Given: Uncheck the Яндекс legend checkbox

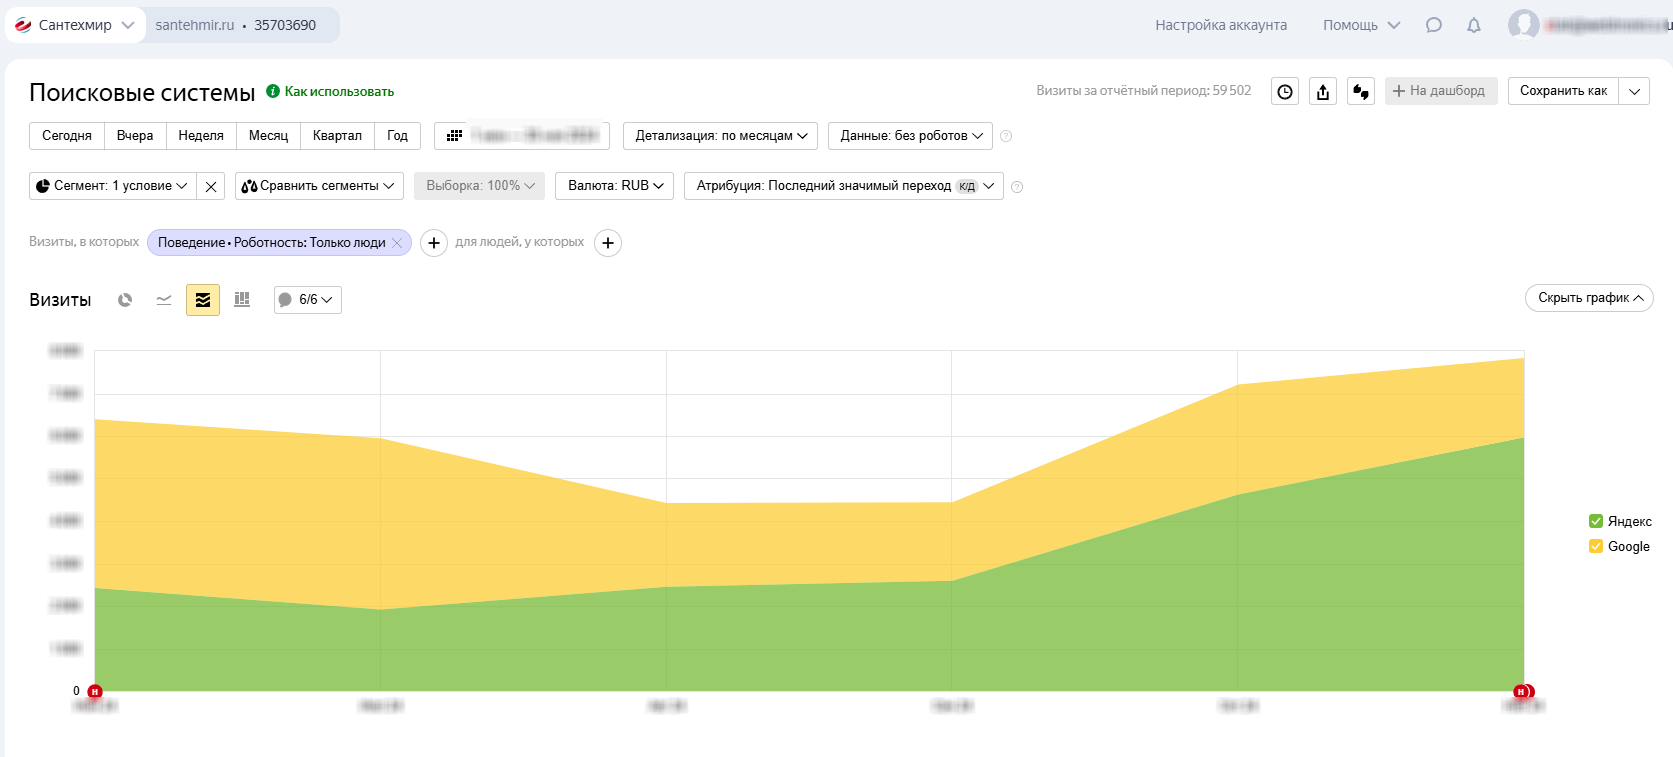Looking at the screenshot, I should pos(1596,521).
